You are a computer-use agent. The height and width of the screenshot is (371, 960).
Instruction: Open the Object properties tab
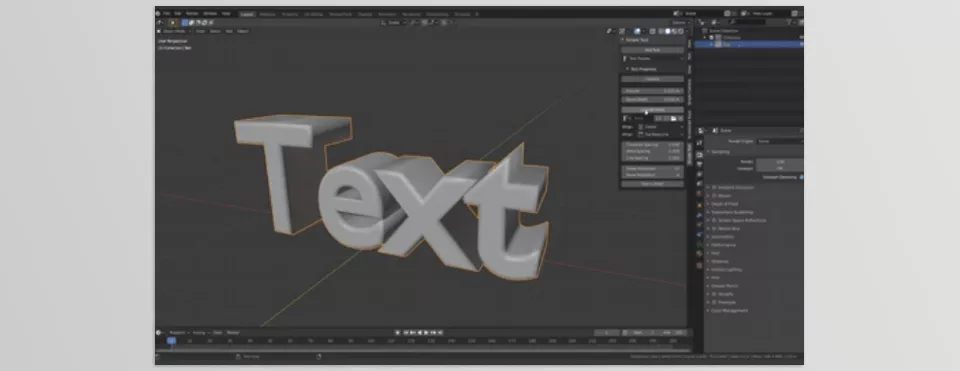click(x=699, y=205)
